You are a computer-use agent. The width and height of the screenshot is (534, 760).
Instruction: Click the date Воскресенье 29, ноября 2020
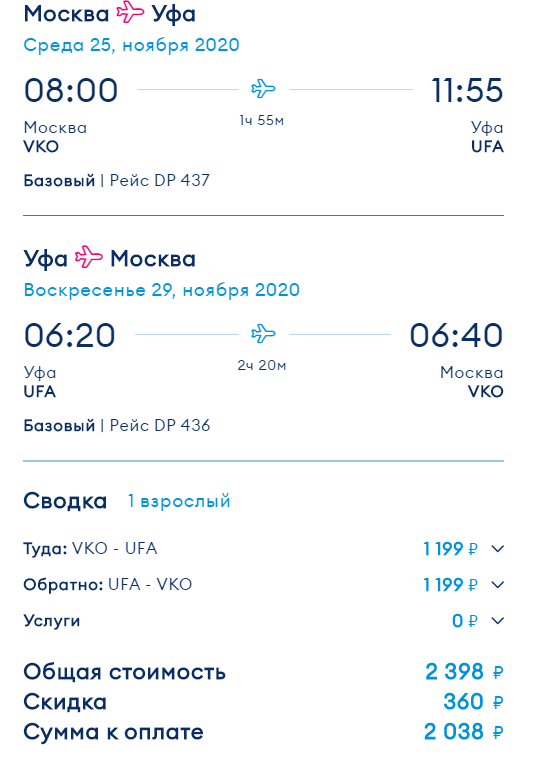click(x=162, y=290)
